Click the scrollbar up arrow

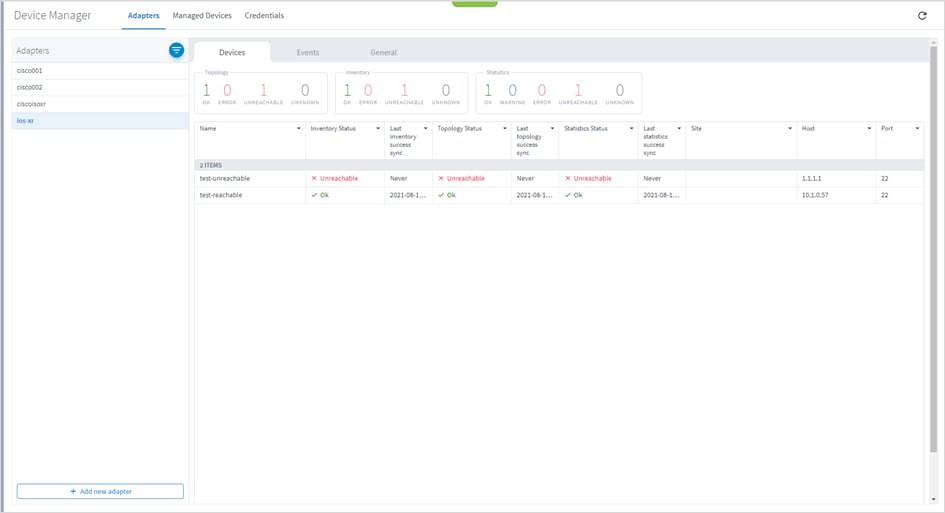[933, 44]
